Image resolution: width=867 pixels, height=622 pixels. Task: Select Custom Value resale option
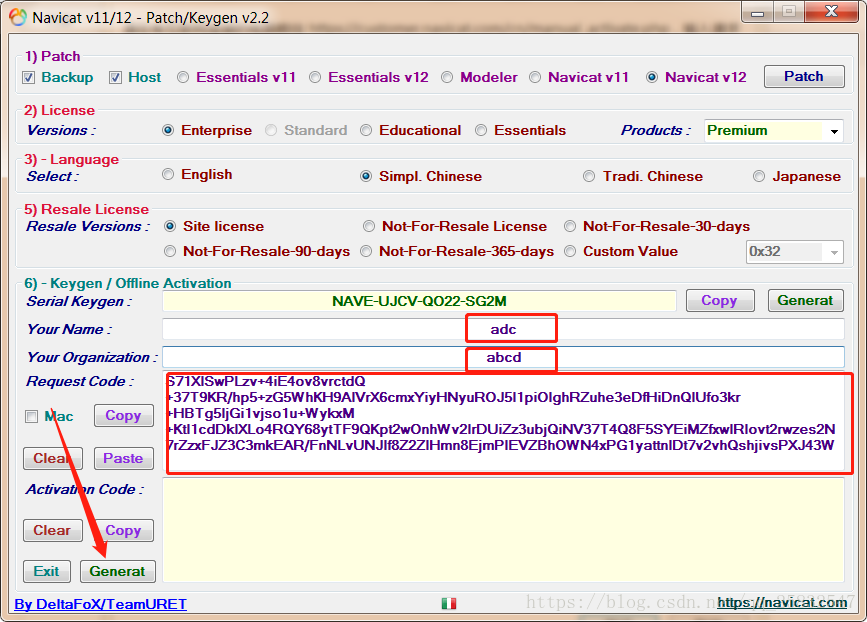[570, 252]
